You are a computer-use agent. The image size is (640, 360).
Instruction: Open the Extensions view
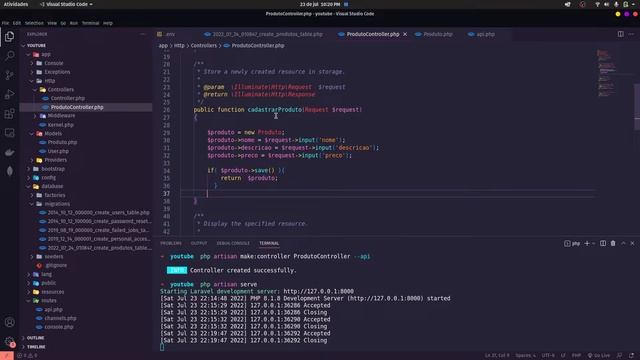pos(9,114)
